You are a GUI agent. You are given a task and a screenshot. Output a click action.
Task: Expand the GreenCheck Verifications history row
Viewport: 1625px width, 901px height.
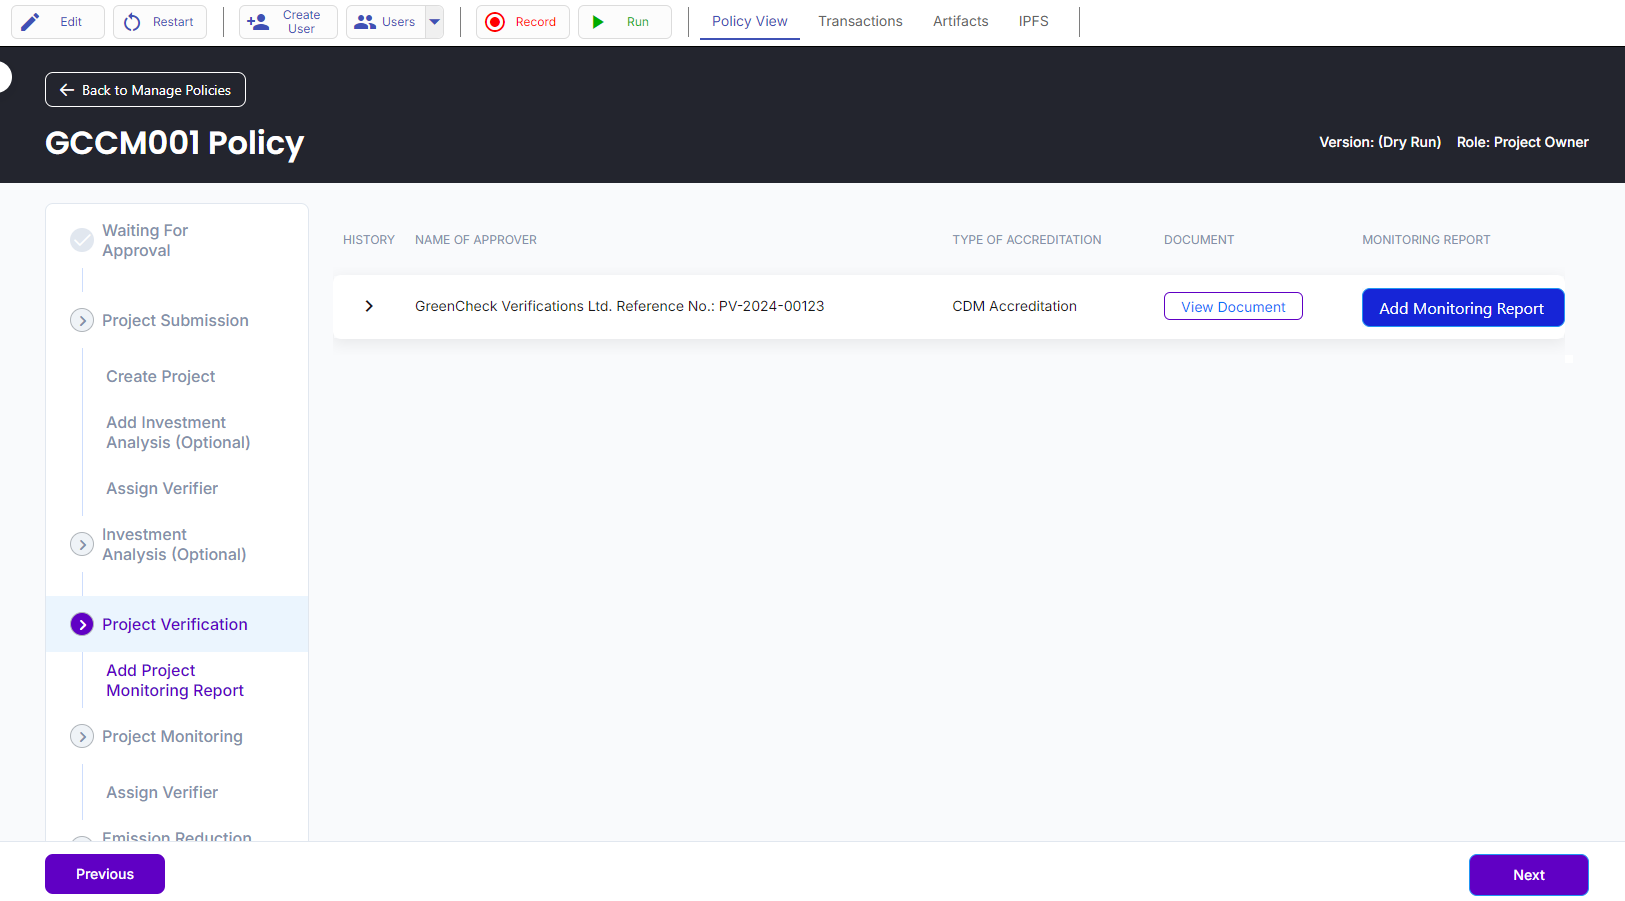pos(369,306)
